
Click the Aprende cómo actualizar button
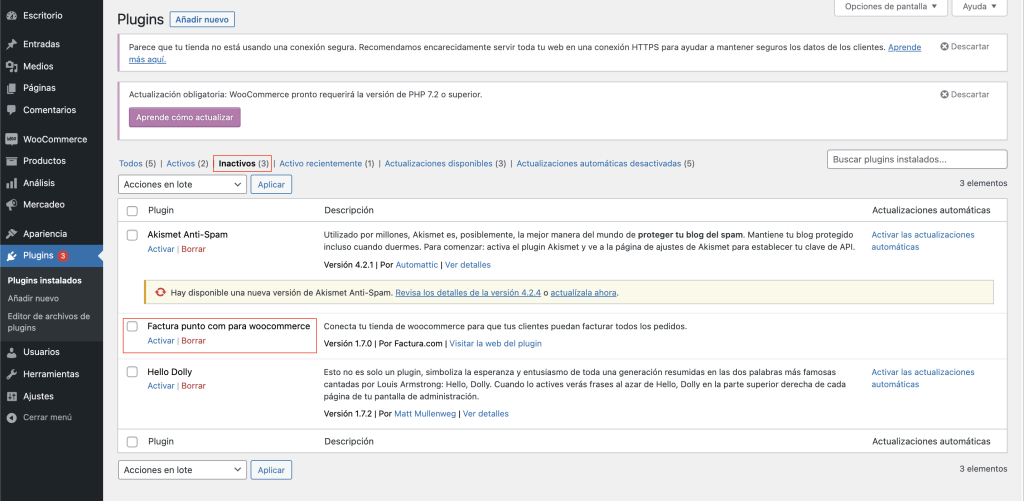(x=185, y=118)
